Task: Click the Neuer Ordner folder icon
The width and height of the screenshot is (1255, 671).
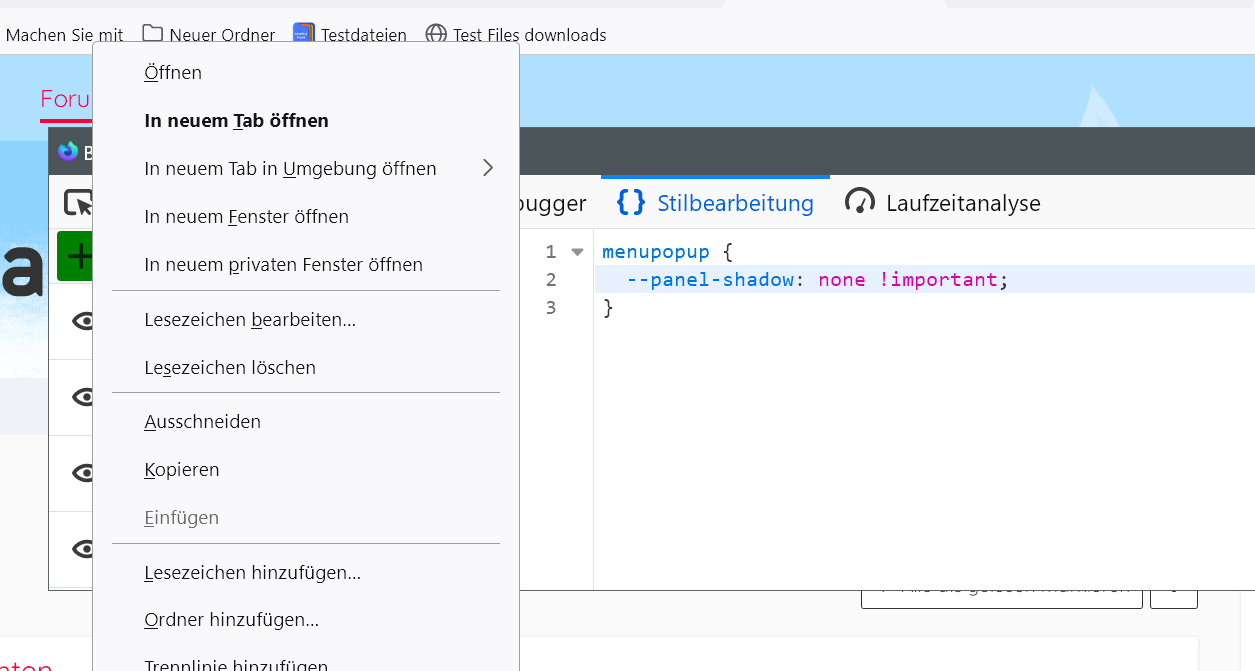Action: click(x=152, y=34)
